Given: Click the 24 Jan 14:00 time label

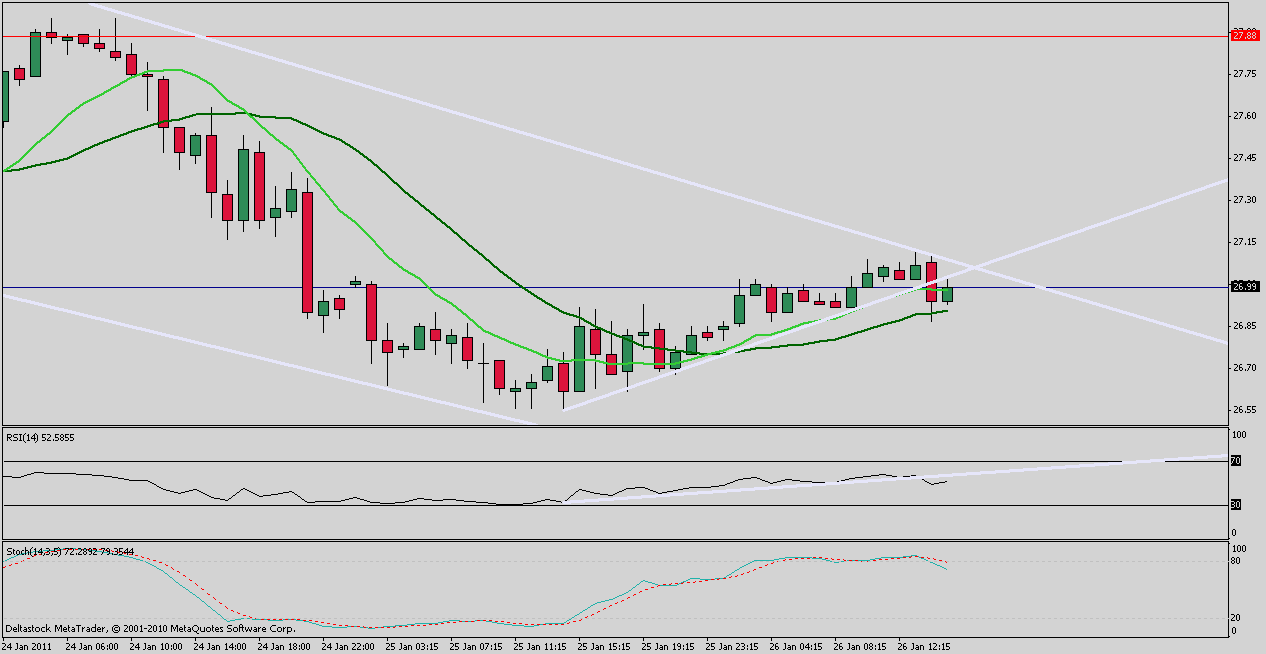Looking at the screenshot, I should pyautogui.click(x=221, y=647).
